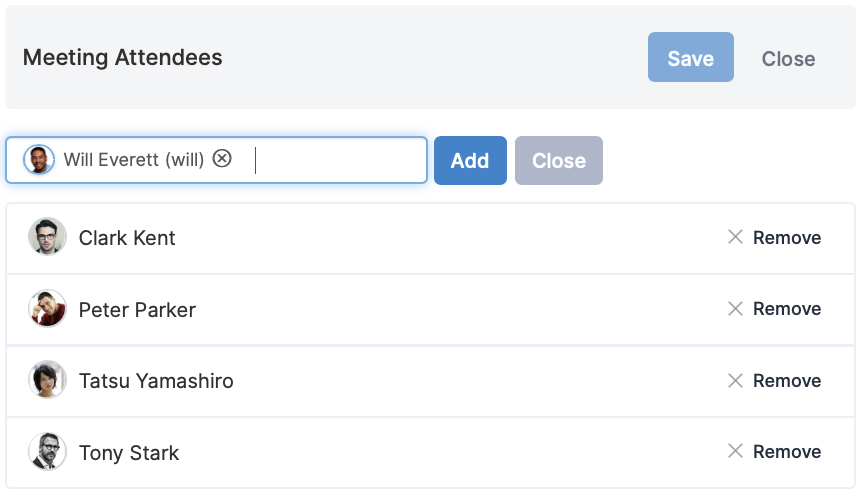Click the X icon in Tatsu Yamashiro's row
This screenshot has width=862, height=498.
pos(735,380)
